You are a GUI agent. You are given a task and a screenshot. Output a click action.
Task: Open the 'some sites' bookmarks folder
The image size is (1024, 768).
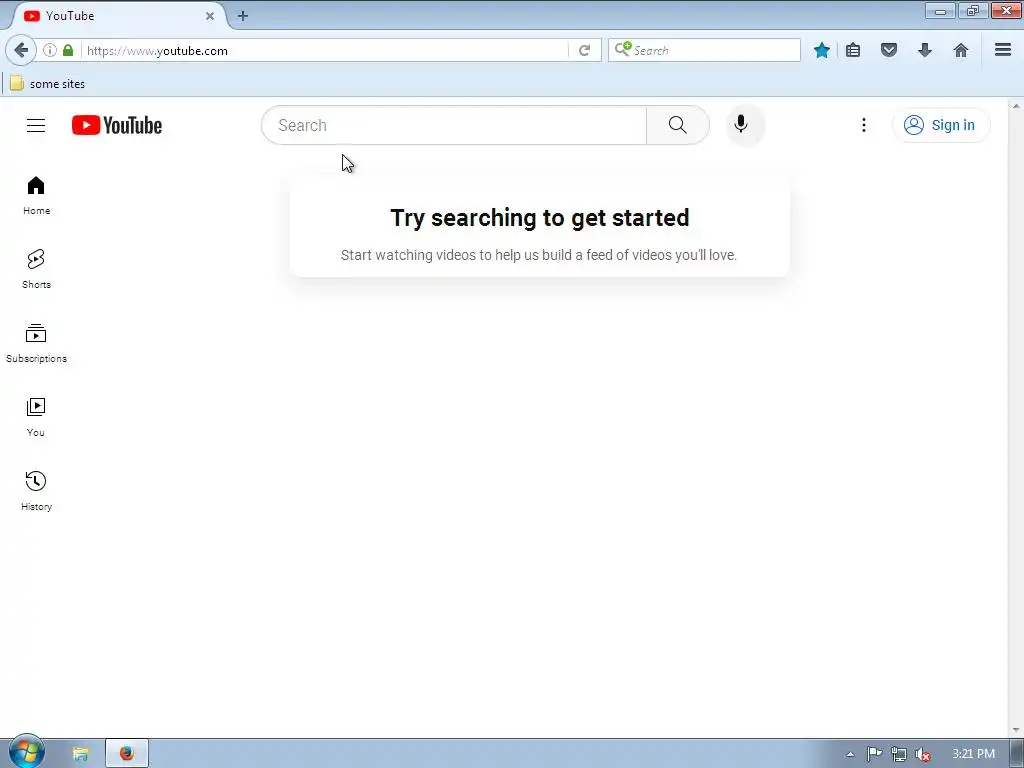48,84
